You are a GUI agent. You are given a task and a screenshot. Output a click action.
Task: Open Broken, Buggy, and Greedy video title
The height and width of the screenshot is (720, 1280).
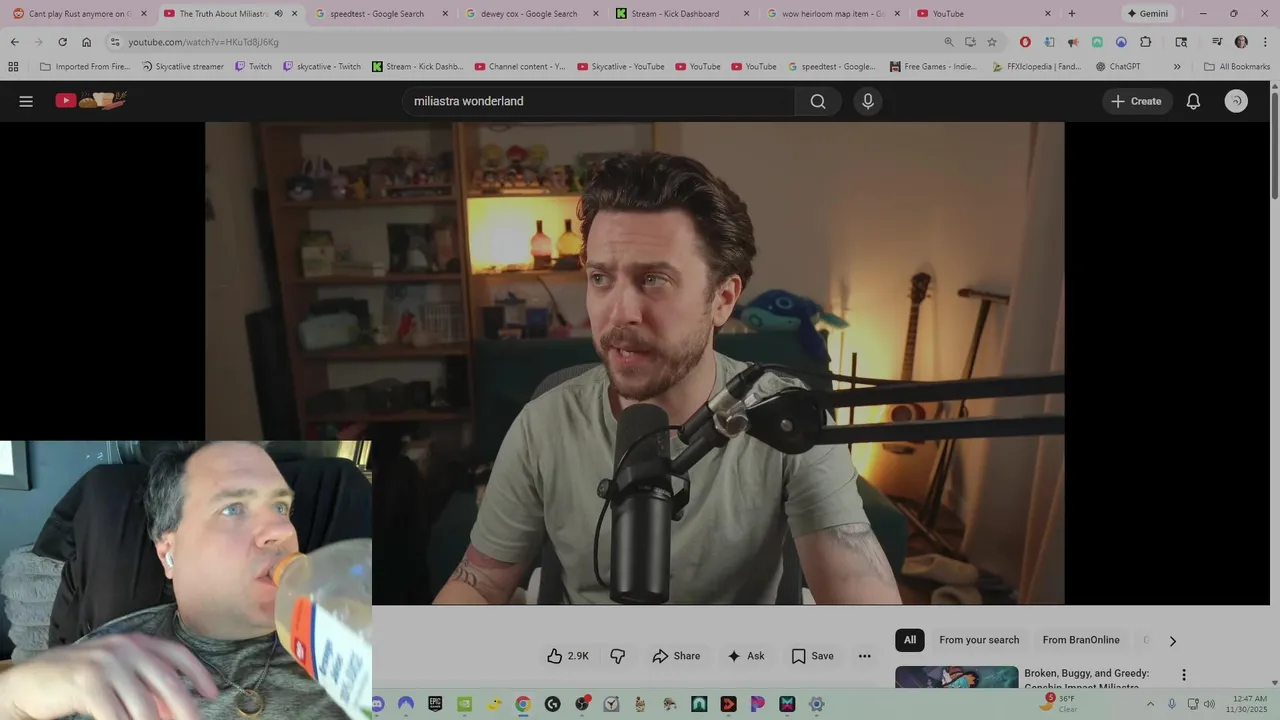1087,680
